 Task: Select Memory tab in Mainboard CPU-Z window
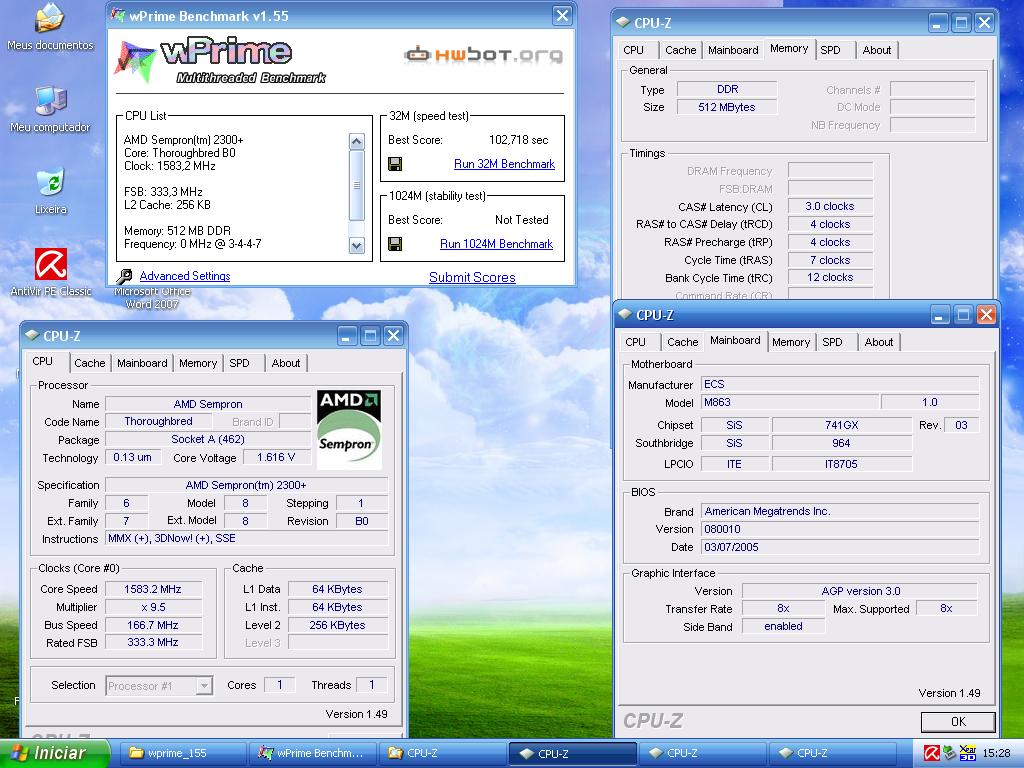click(x=791, y=342)
